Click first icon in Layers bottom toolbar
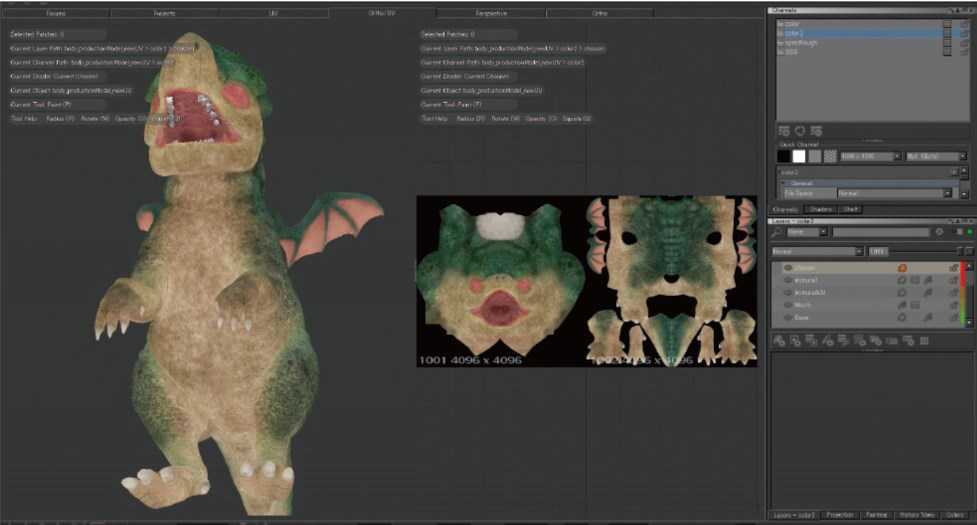 (779, 341)
